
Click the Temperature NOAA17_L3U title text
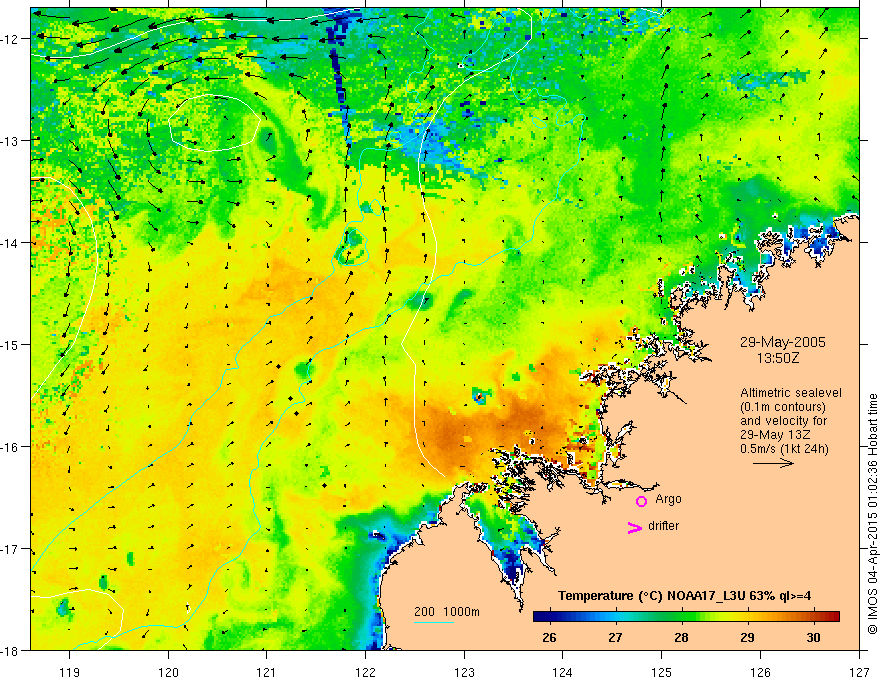click(x=684, y=596)
